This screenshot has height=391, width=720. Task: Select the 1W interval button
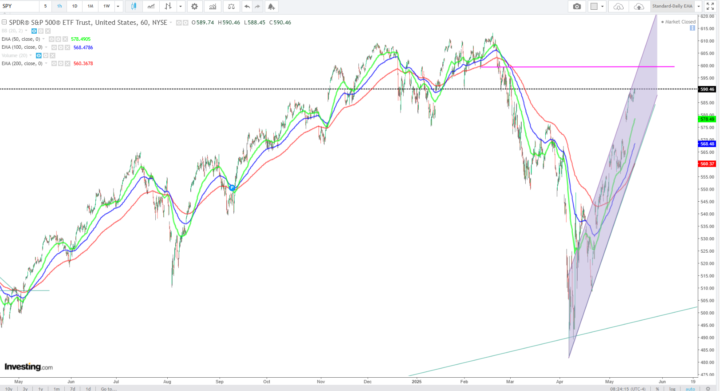(x=107, y=6)
